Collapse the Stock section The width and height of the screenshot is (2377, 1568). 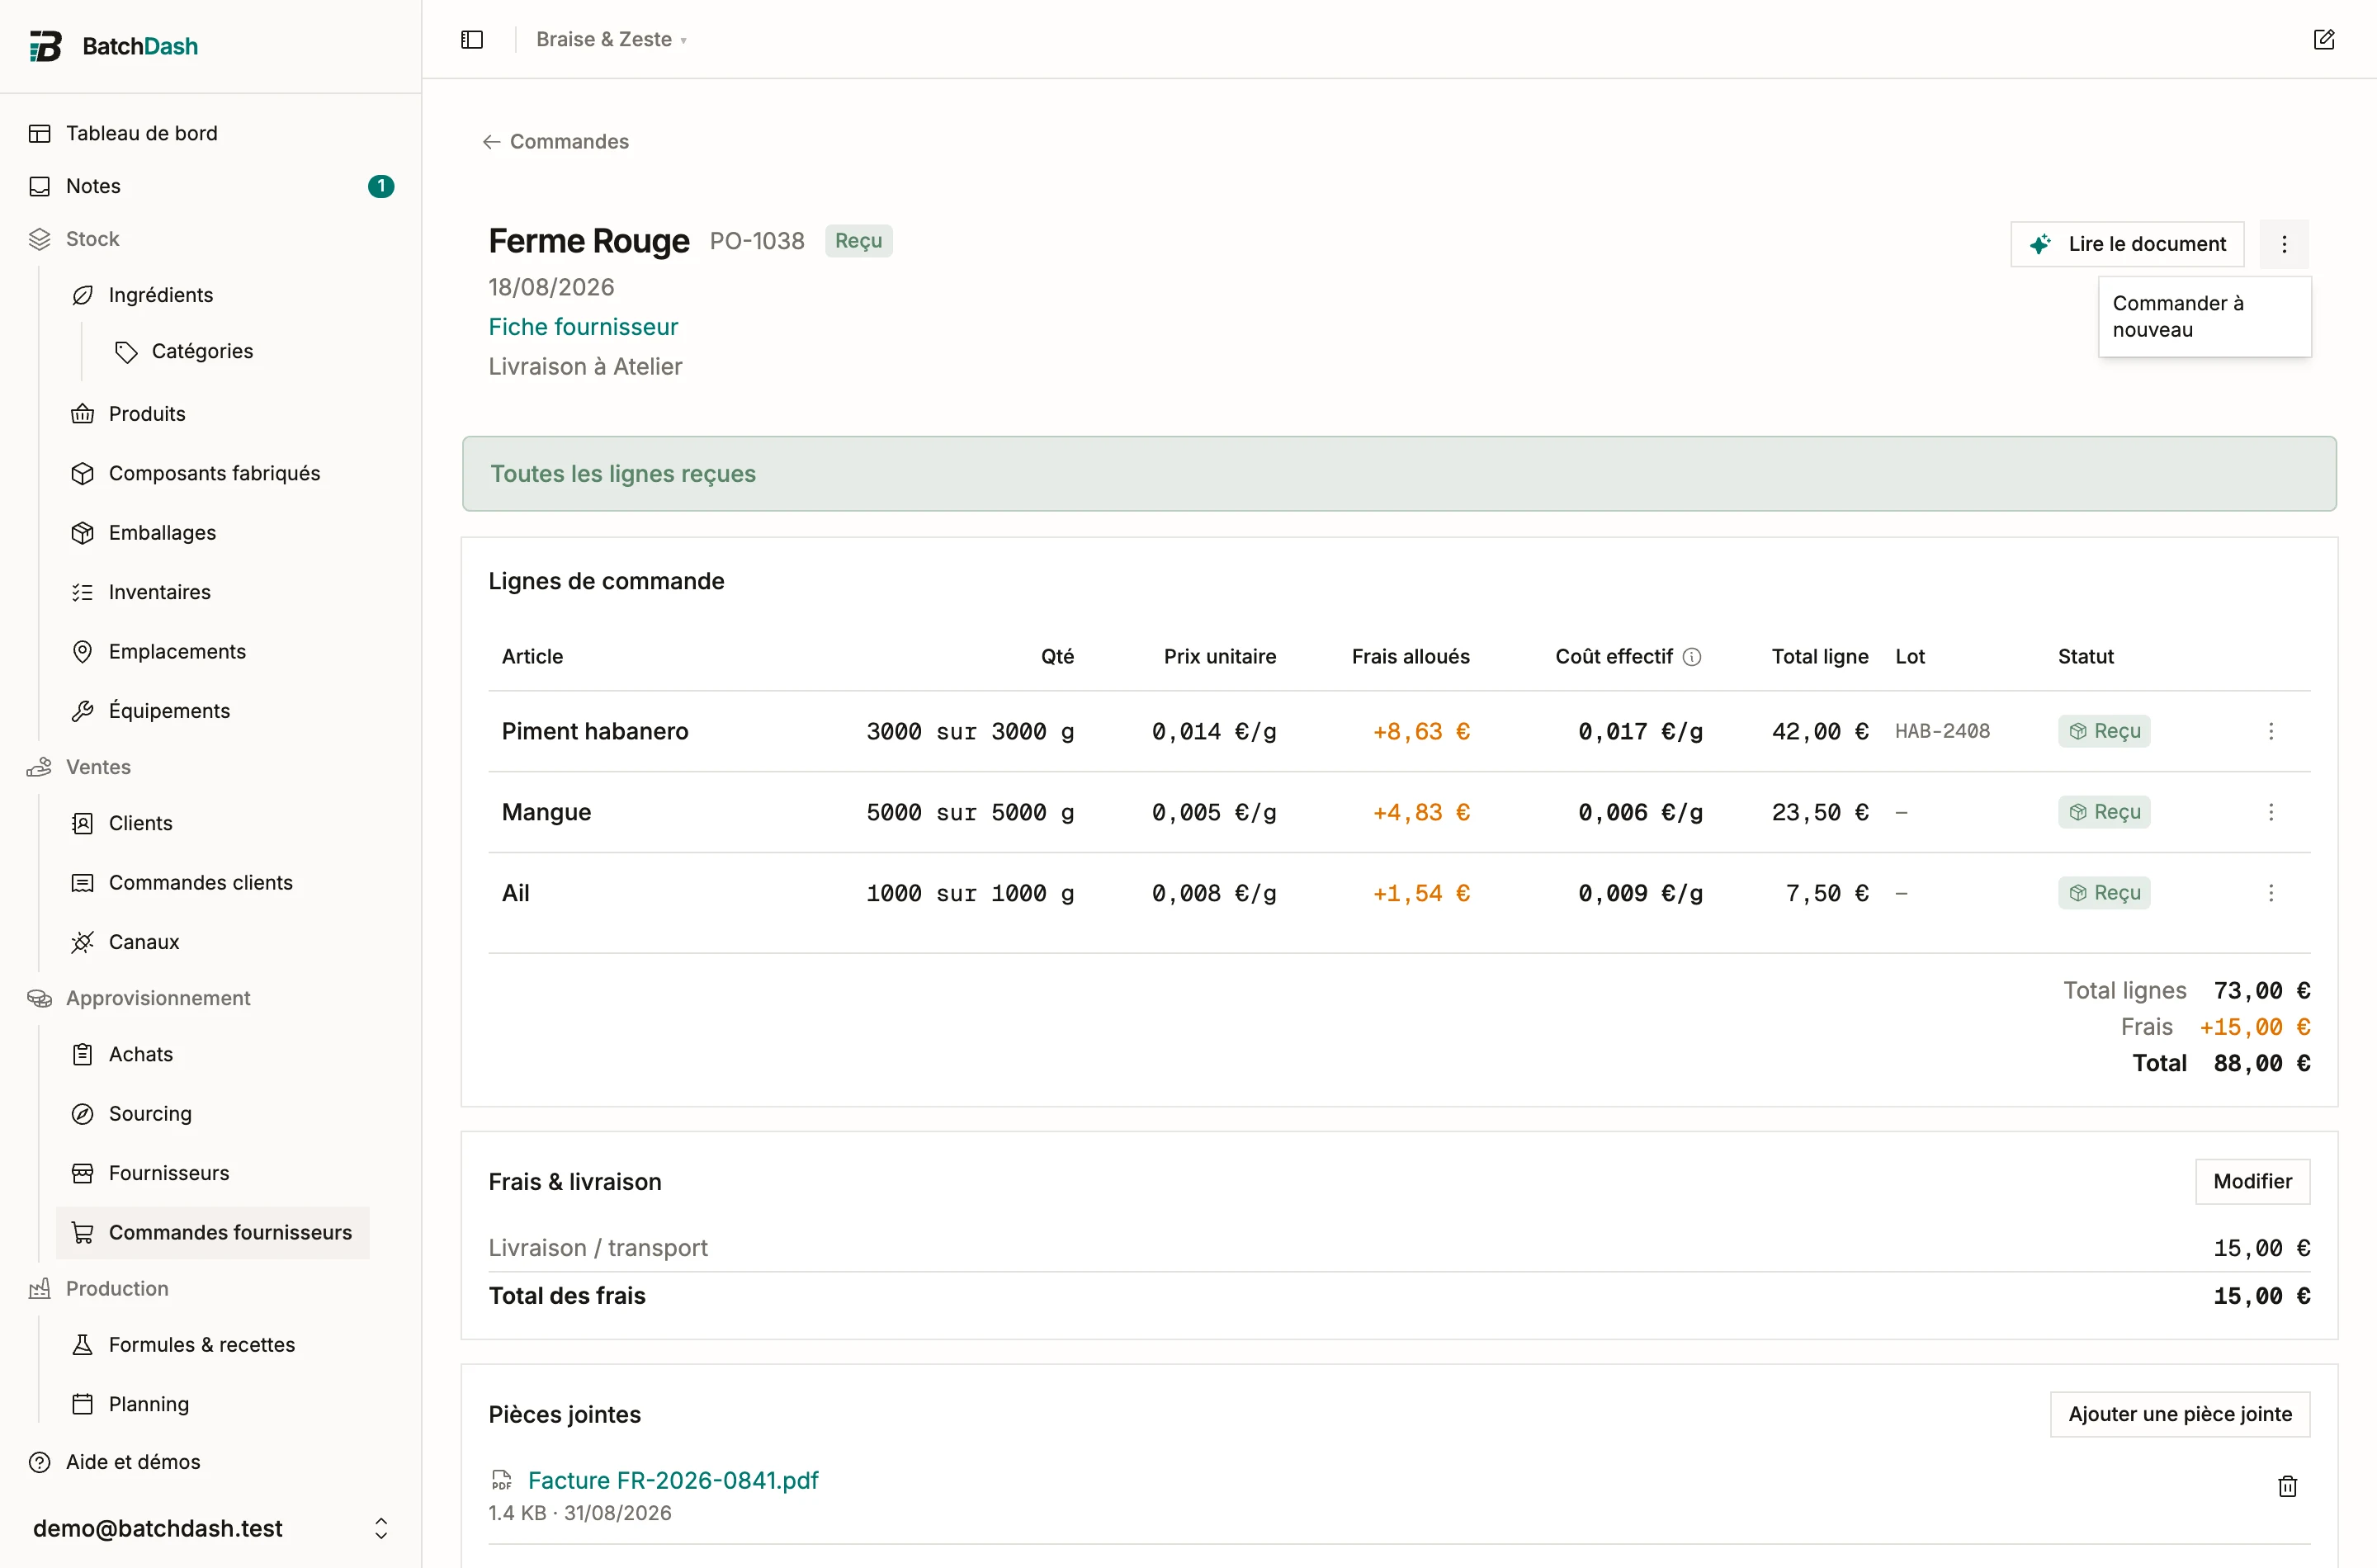[x=92, y=239]
